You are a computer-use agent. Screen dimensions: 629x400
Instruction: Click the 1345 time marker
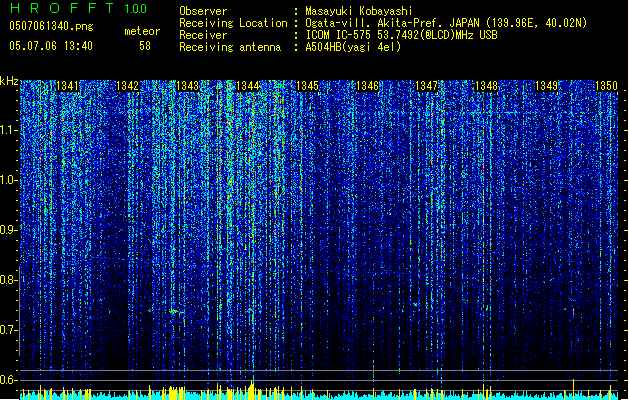coord(307,85)
